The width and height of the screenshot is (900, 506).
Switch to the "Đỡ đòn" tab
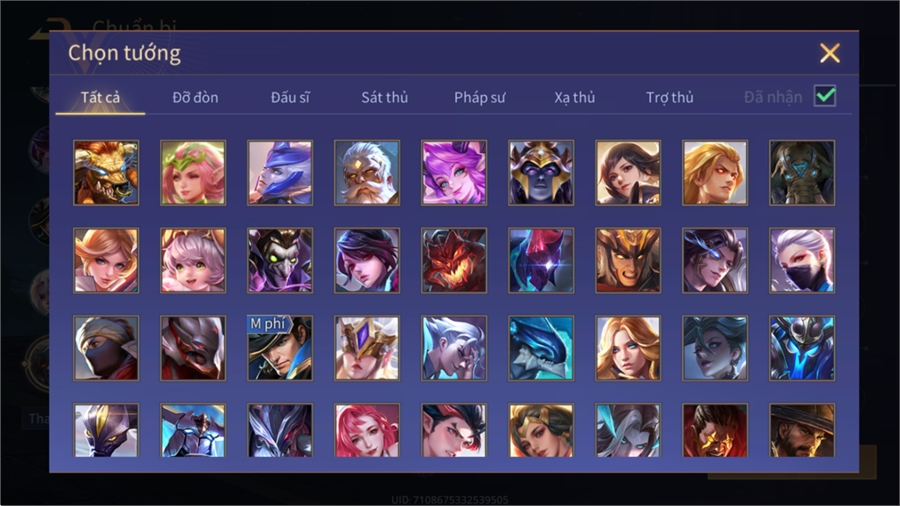(x=195, y=98)
